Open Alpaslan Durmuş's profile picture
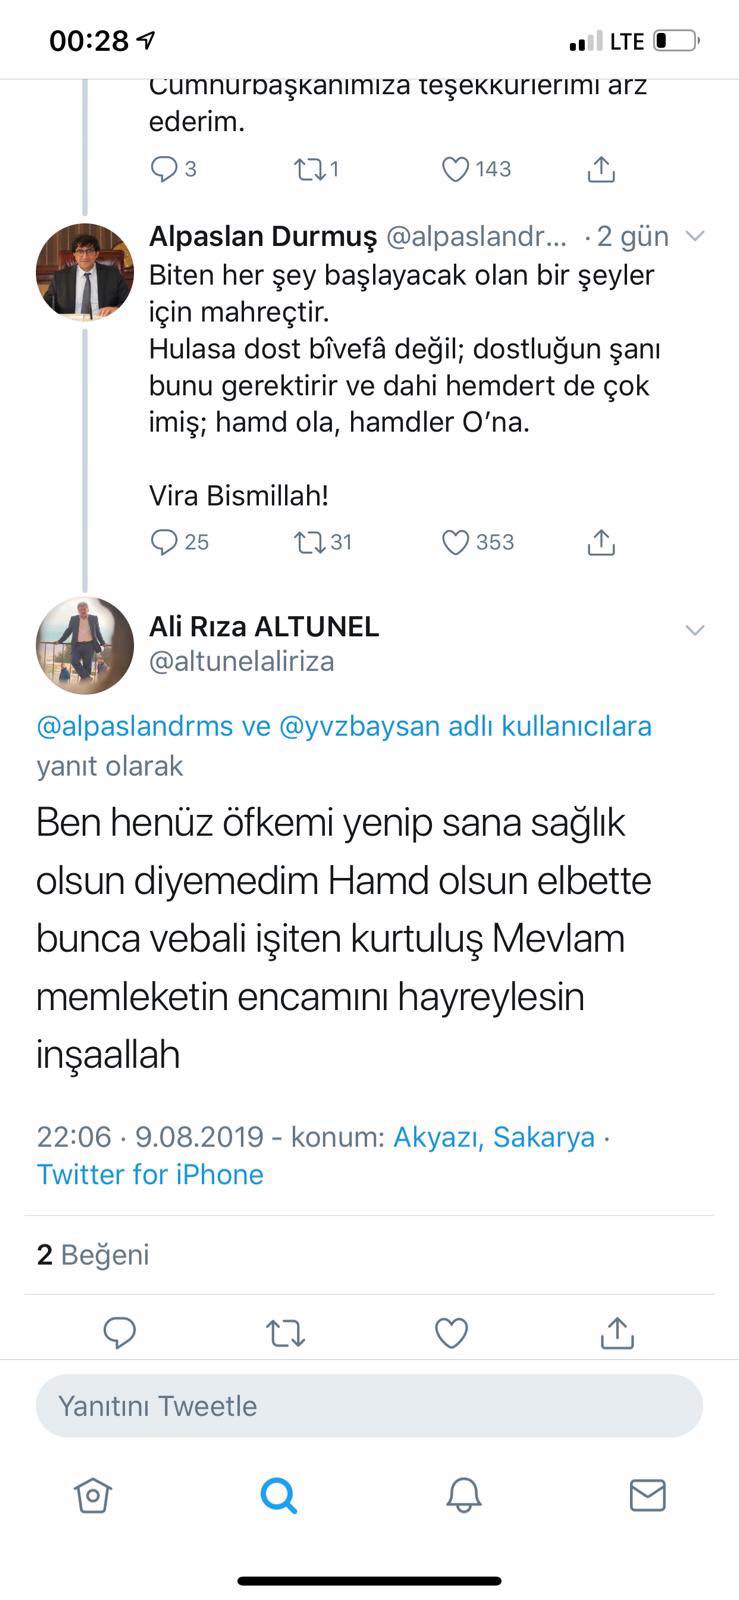This screenshot has height=1600, width=739. tap(85, 271)
